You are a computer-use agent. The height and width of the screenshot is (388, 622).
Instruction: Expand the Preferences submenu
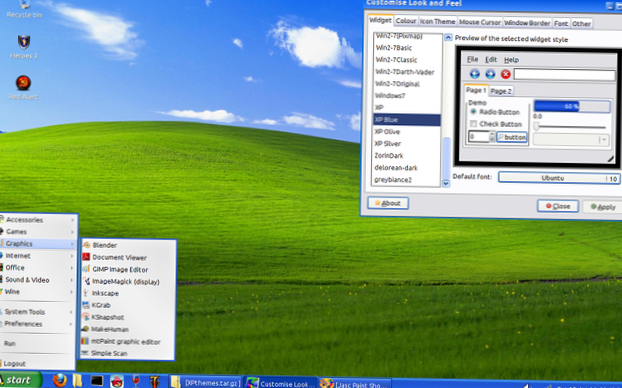[x=38, y=324]
